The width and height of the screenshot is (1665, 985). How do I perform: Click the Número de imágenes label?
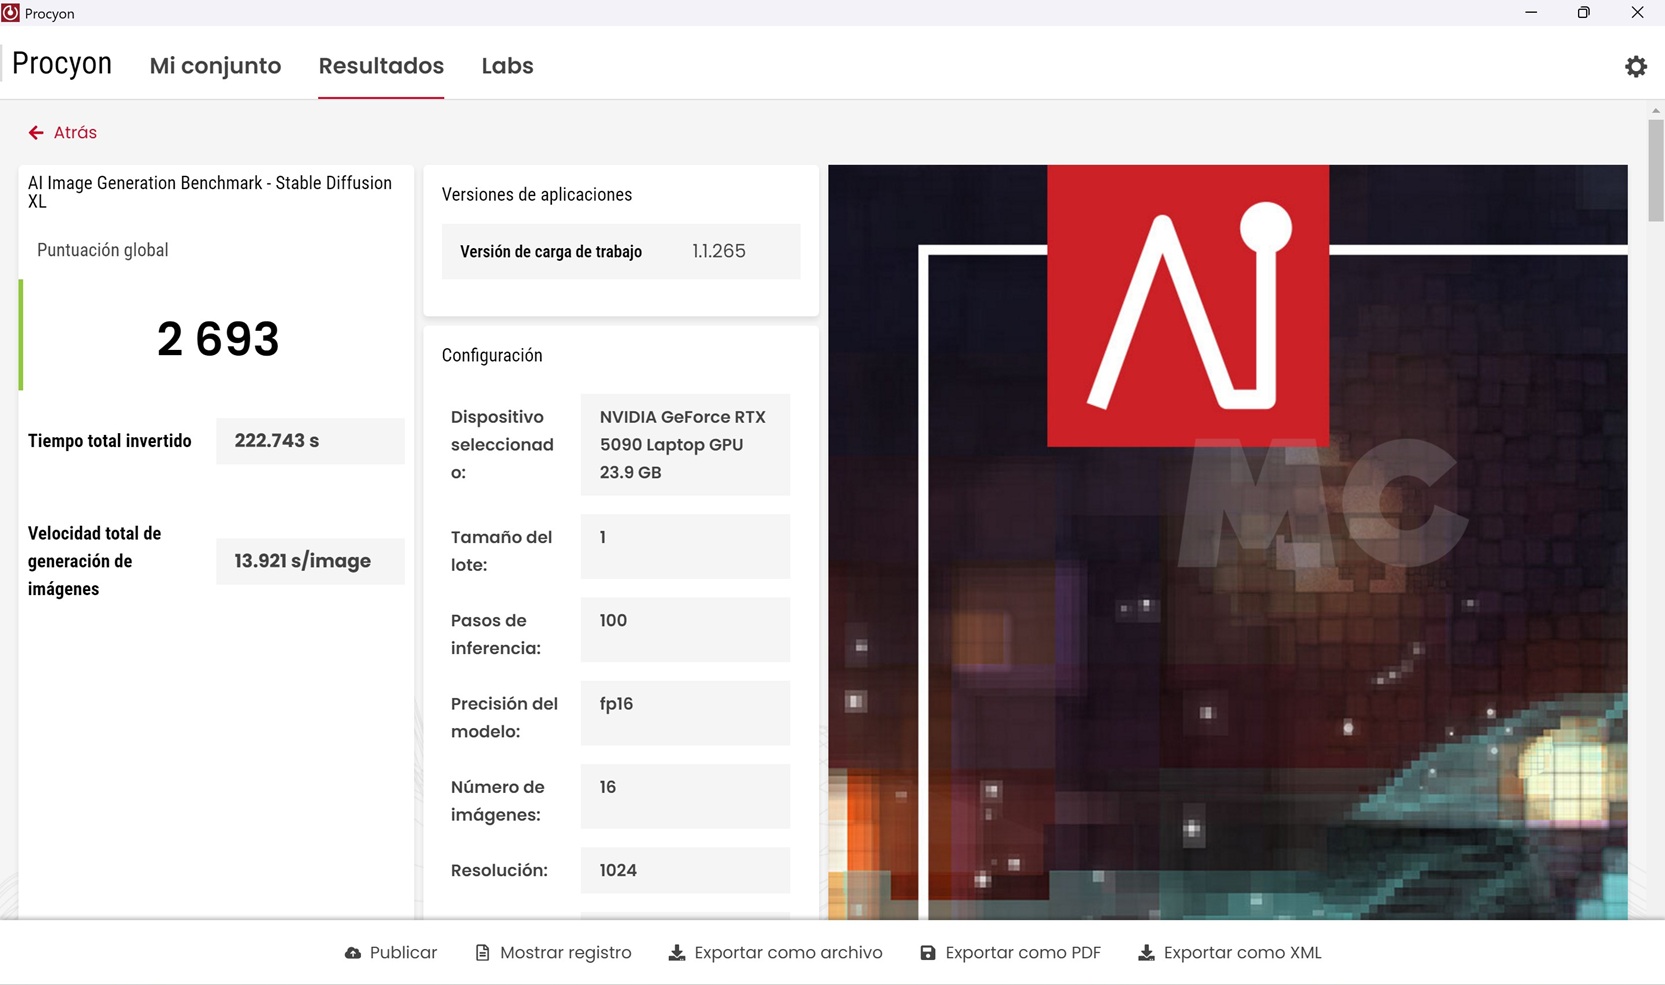coord(498,801)
